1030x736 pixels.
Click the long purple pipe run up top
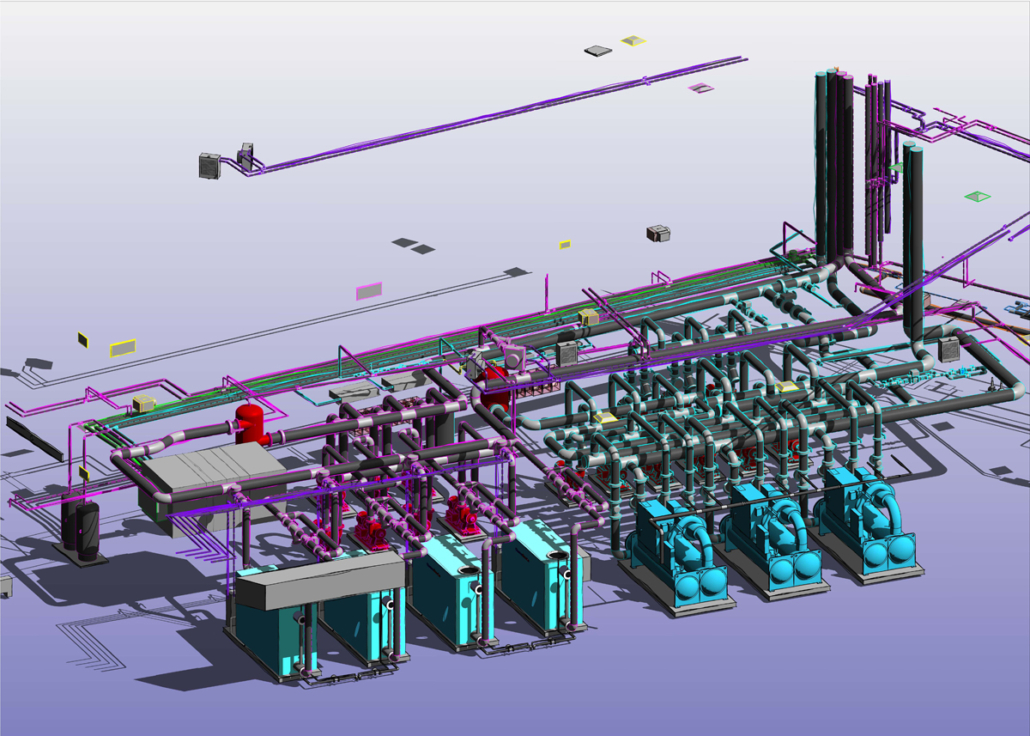(x=500, y=115)
